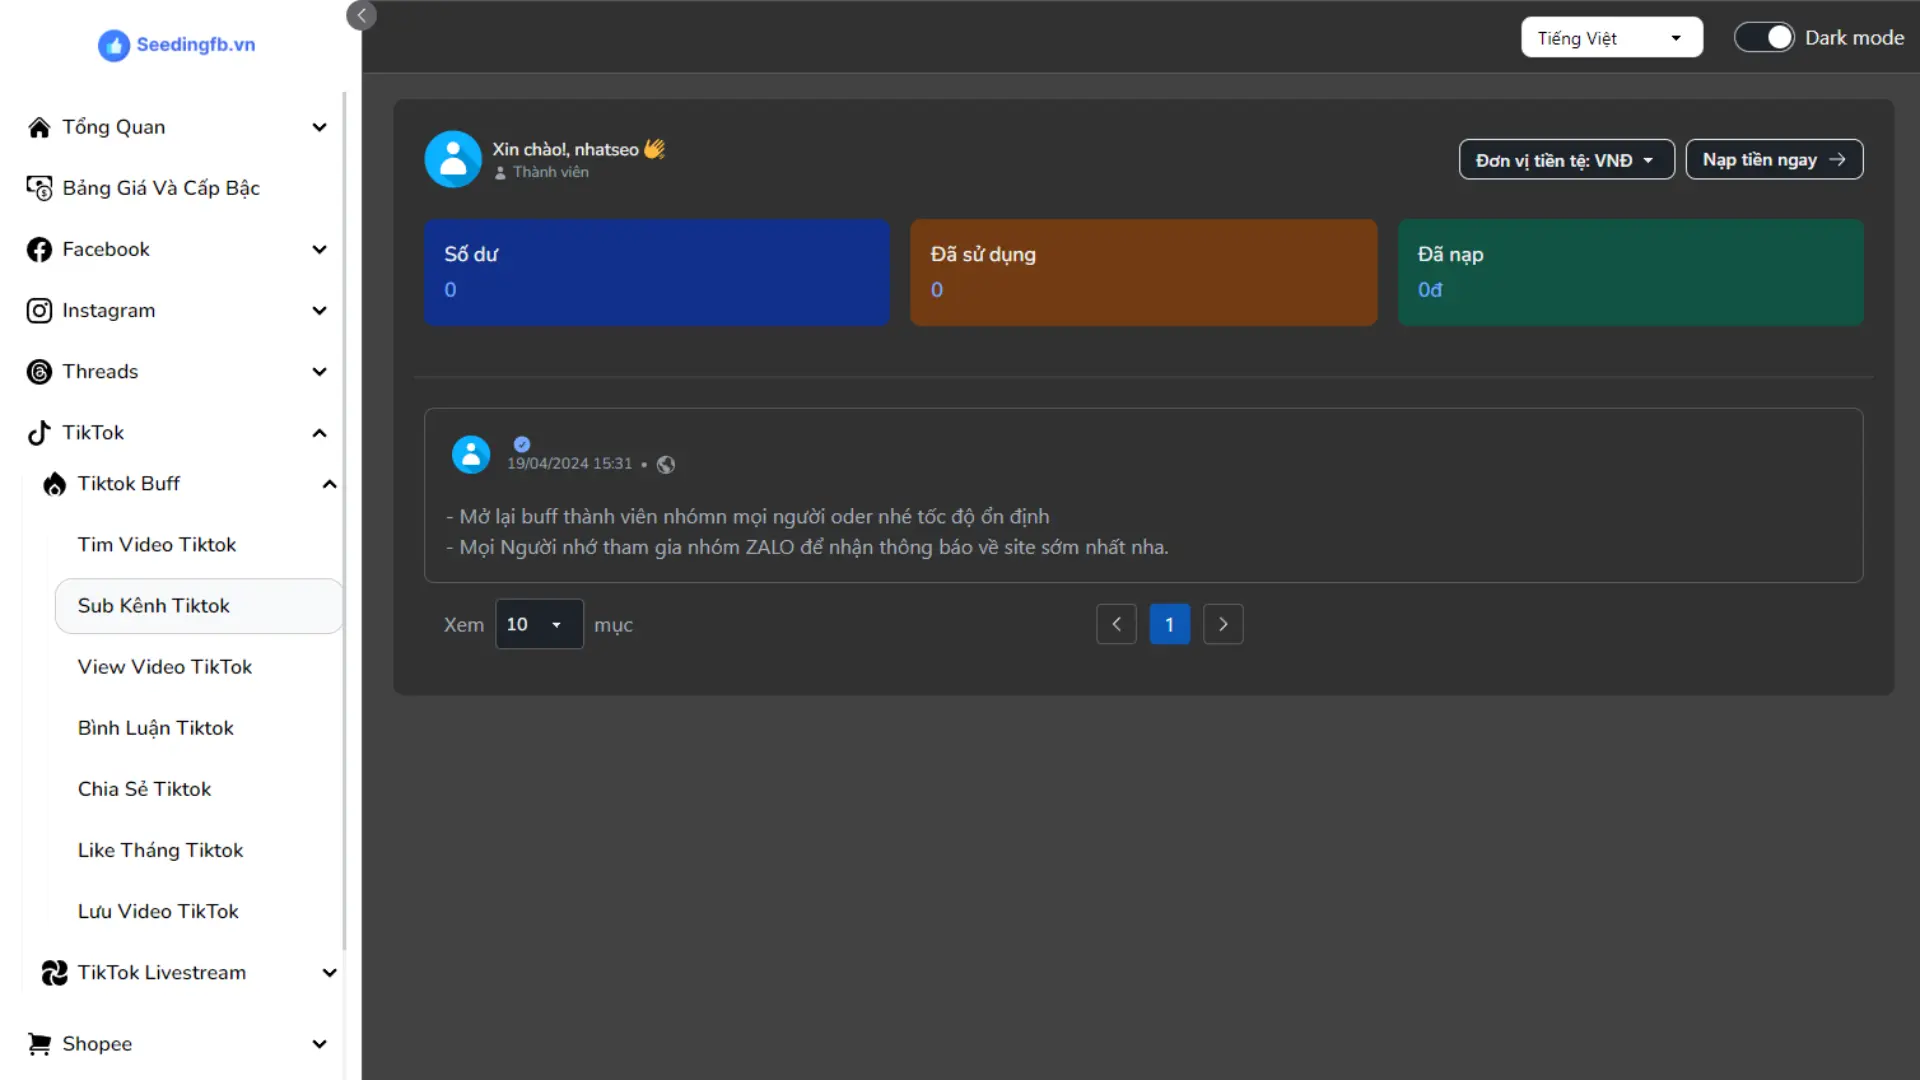Click the waving hand emoji
The image size is (1920, 1080).
click(655, 149)
